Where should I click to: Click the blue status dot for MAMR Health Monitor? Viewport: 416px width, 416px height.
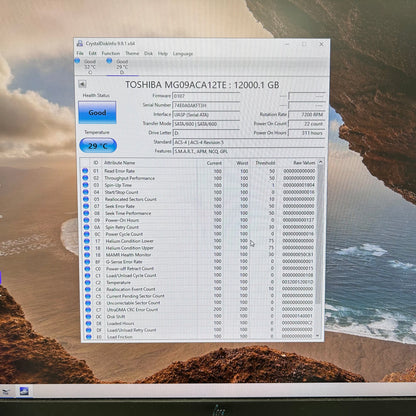coord(87,255)
